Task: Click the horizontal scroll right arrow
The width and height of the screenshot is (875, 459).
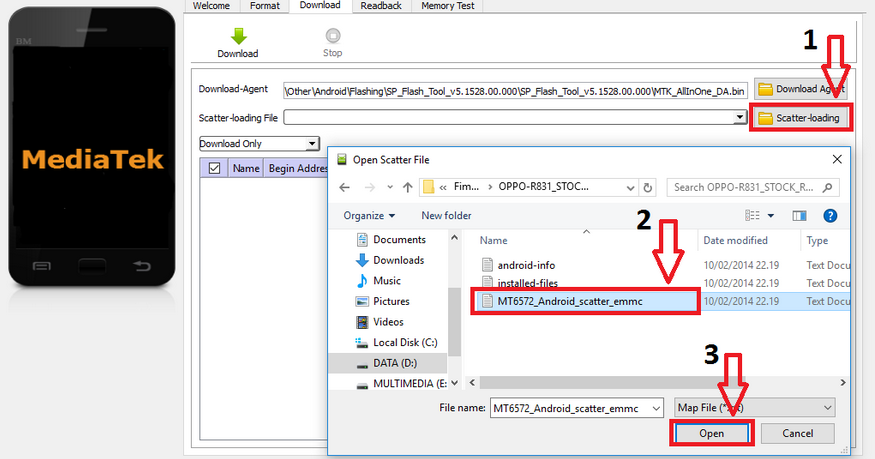Action: coord(843,383)
